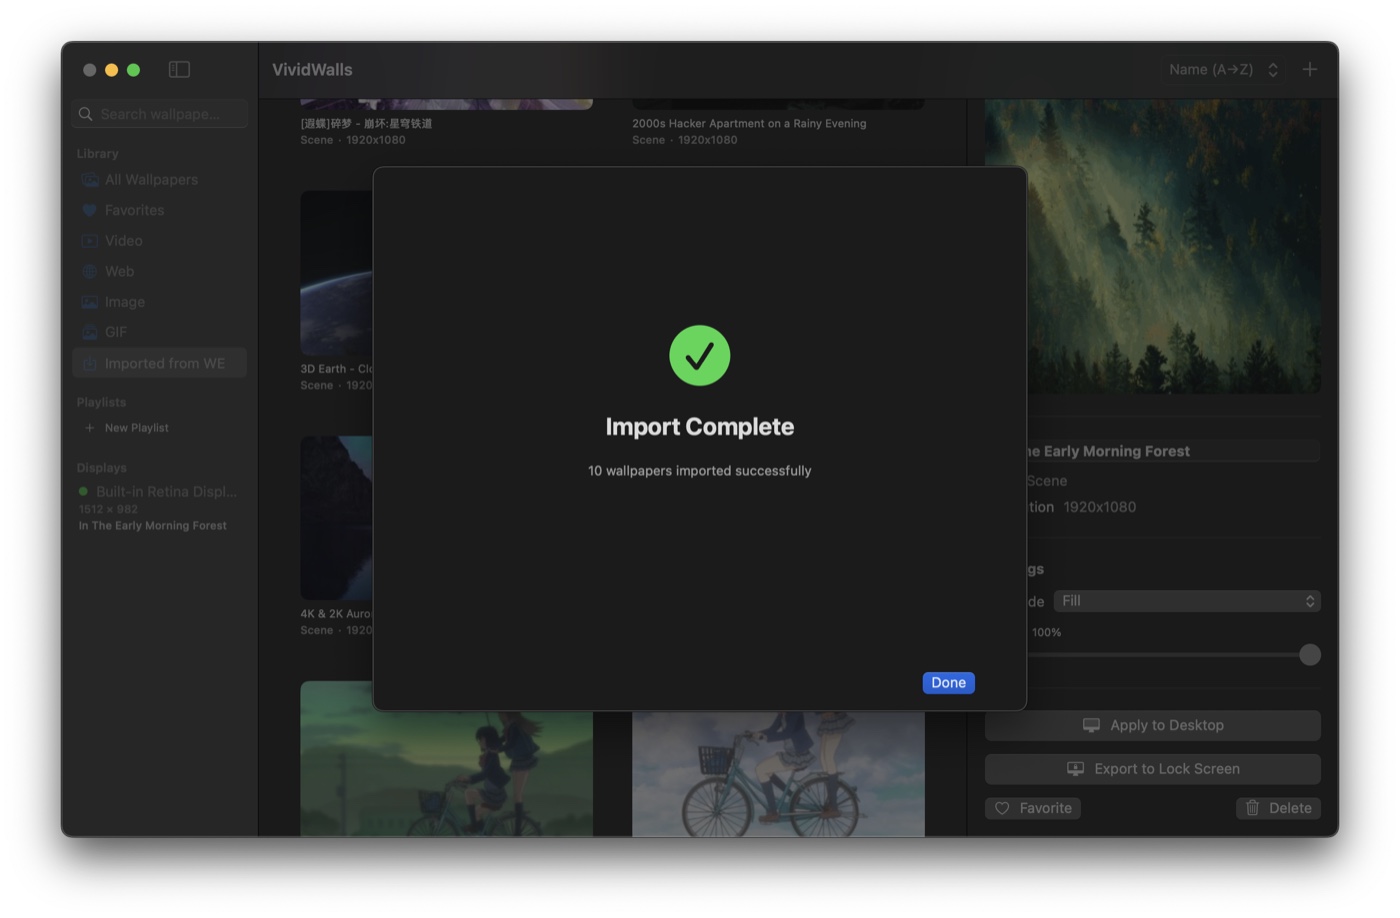Click the Apply to Desktop button
The height and width of the screenshot is (918, 1400).
[x=1152, y=725]
